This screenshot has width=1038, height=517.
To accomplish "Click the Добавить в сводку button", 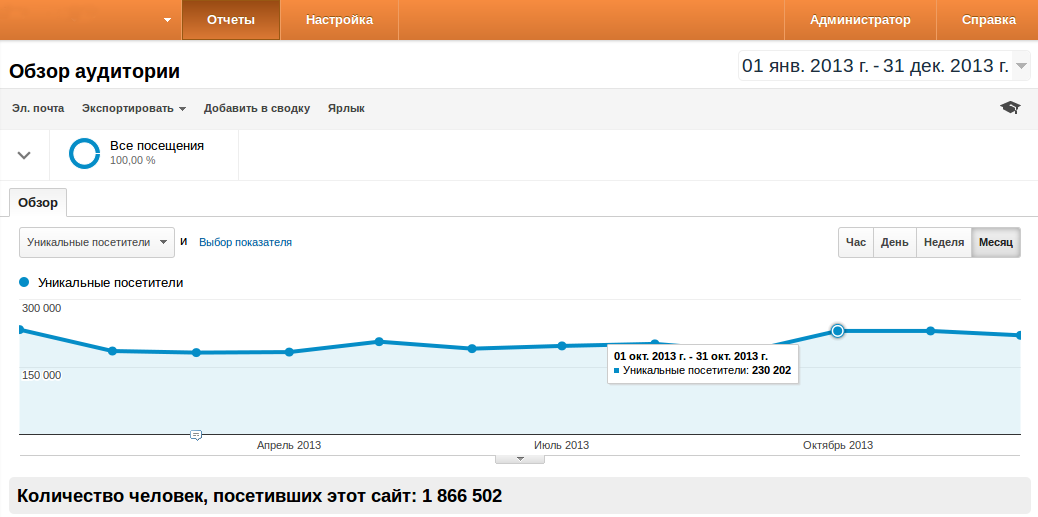I will [x=257, y=108].
